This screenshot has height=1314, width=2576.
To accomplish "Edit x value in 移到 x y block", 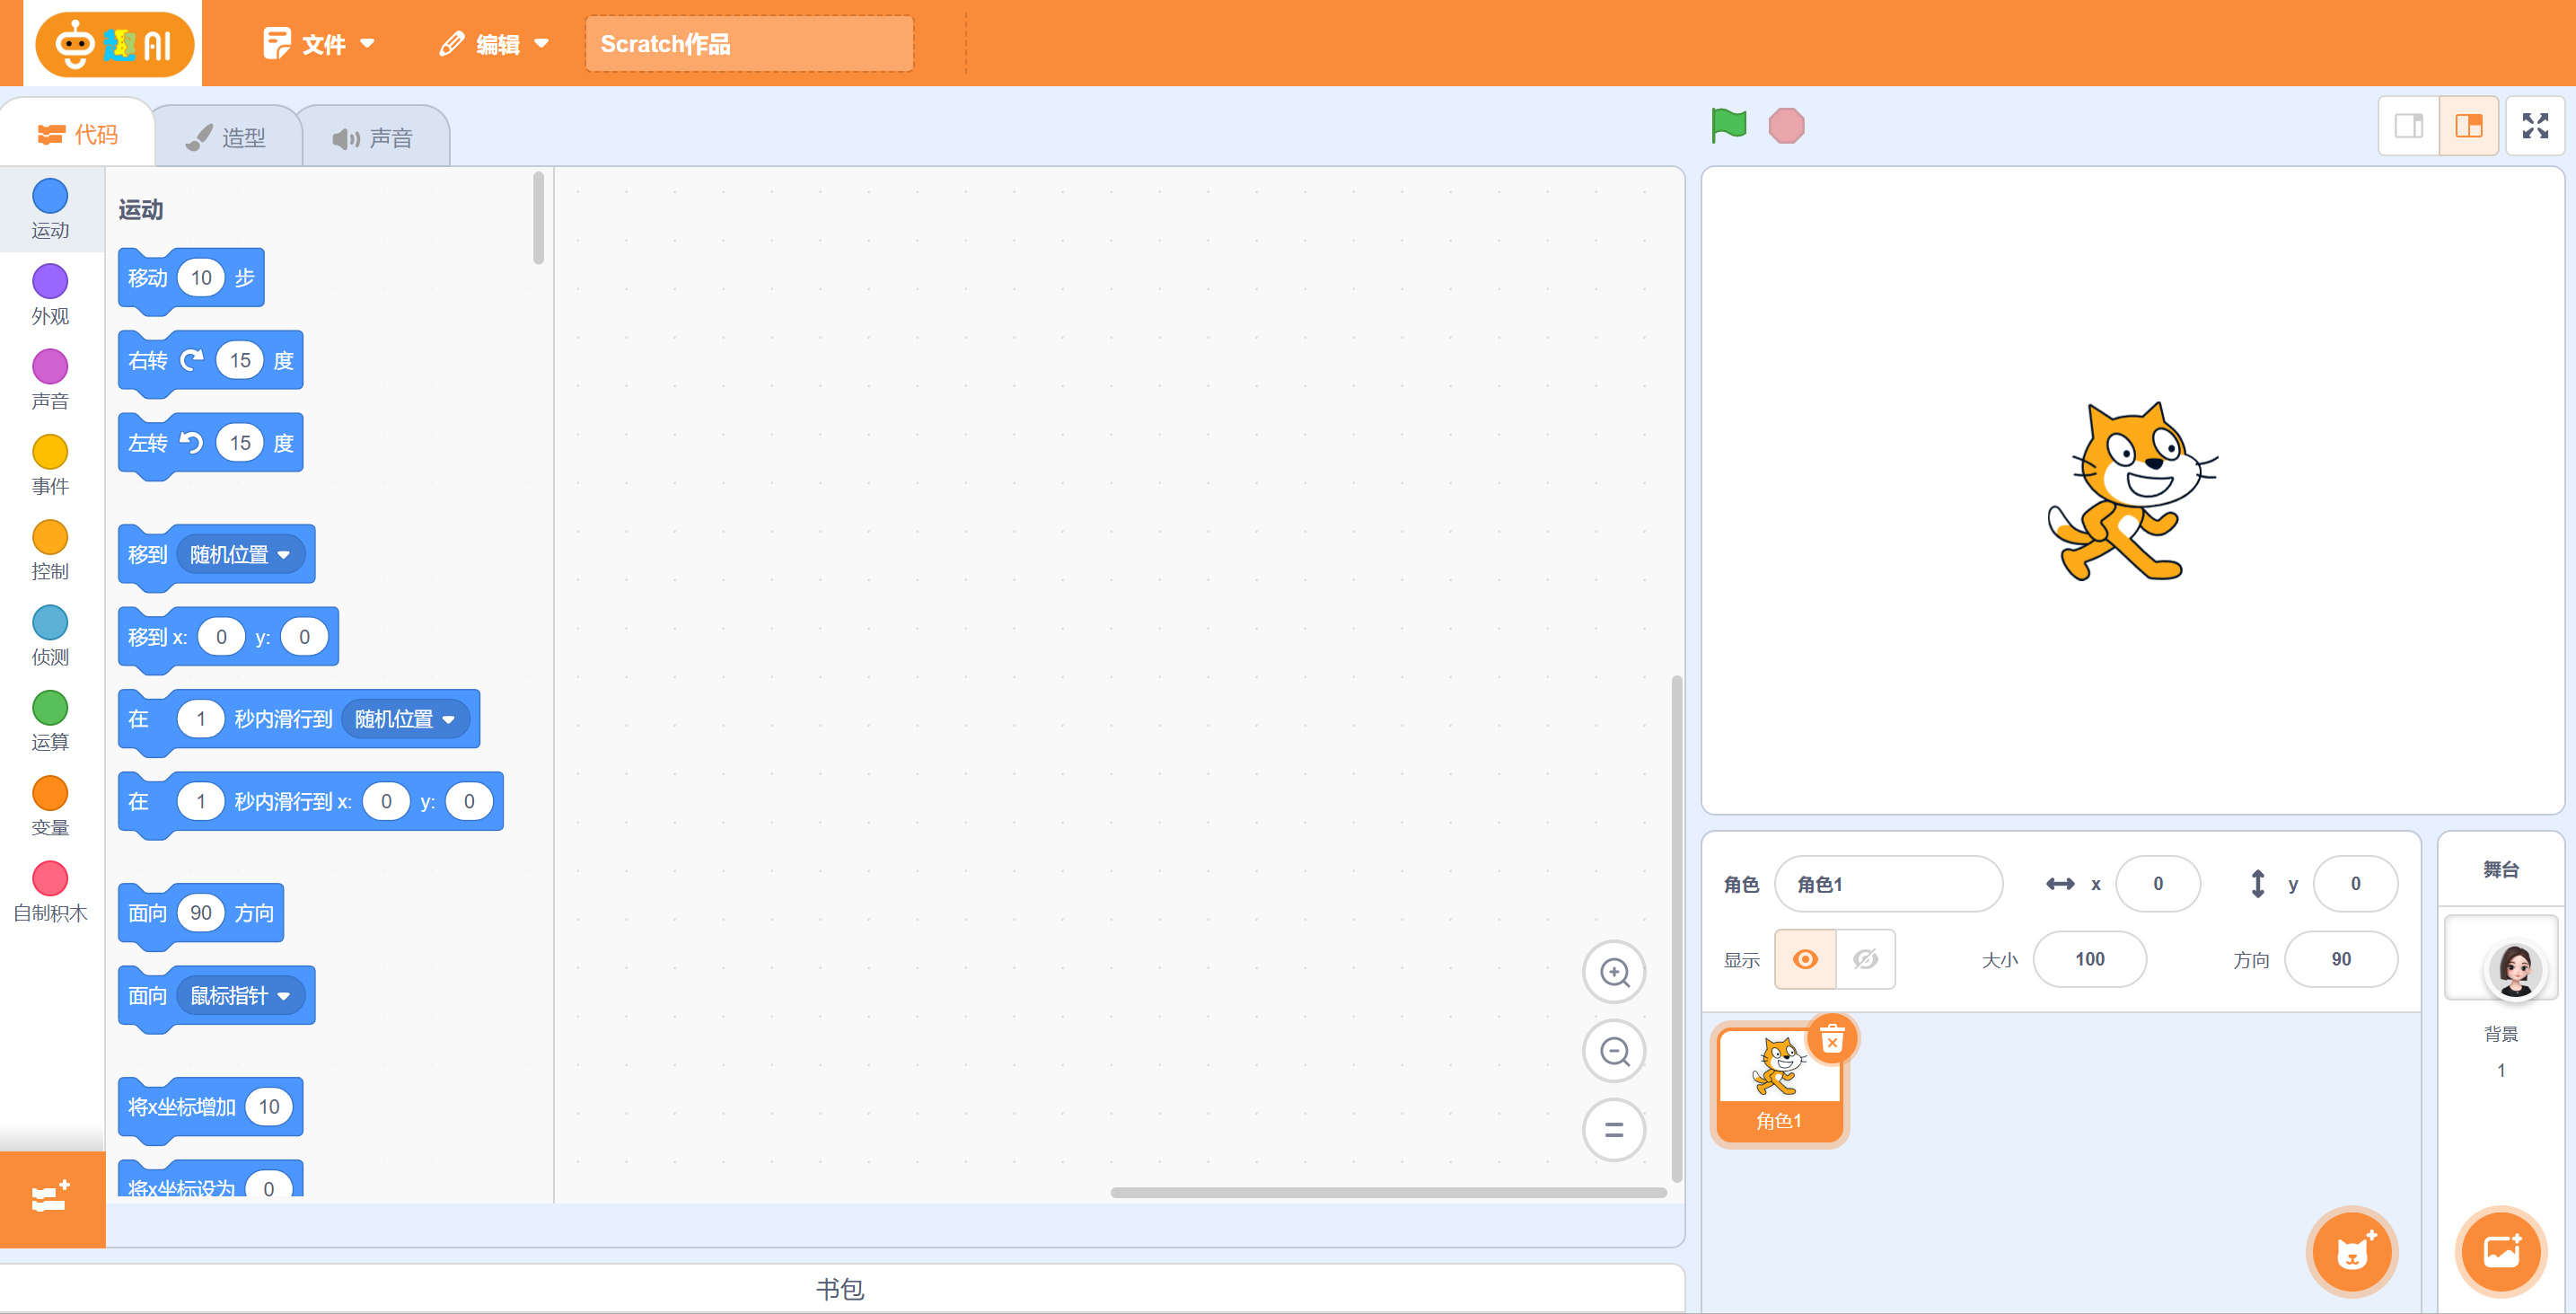I will click(221, 637).
